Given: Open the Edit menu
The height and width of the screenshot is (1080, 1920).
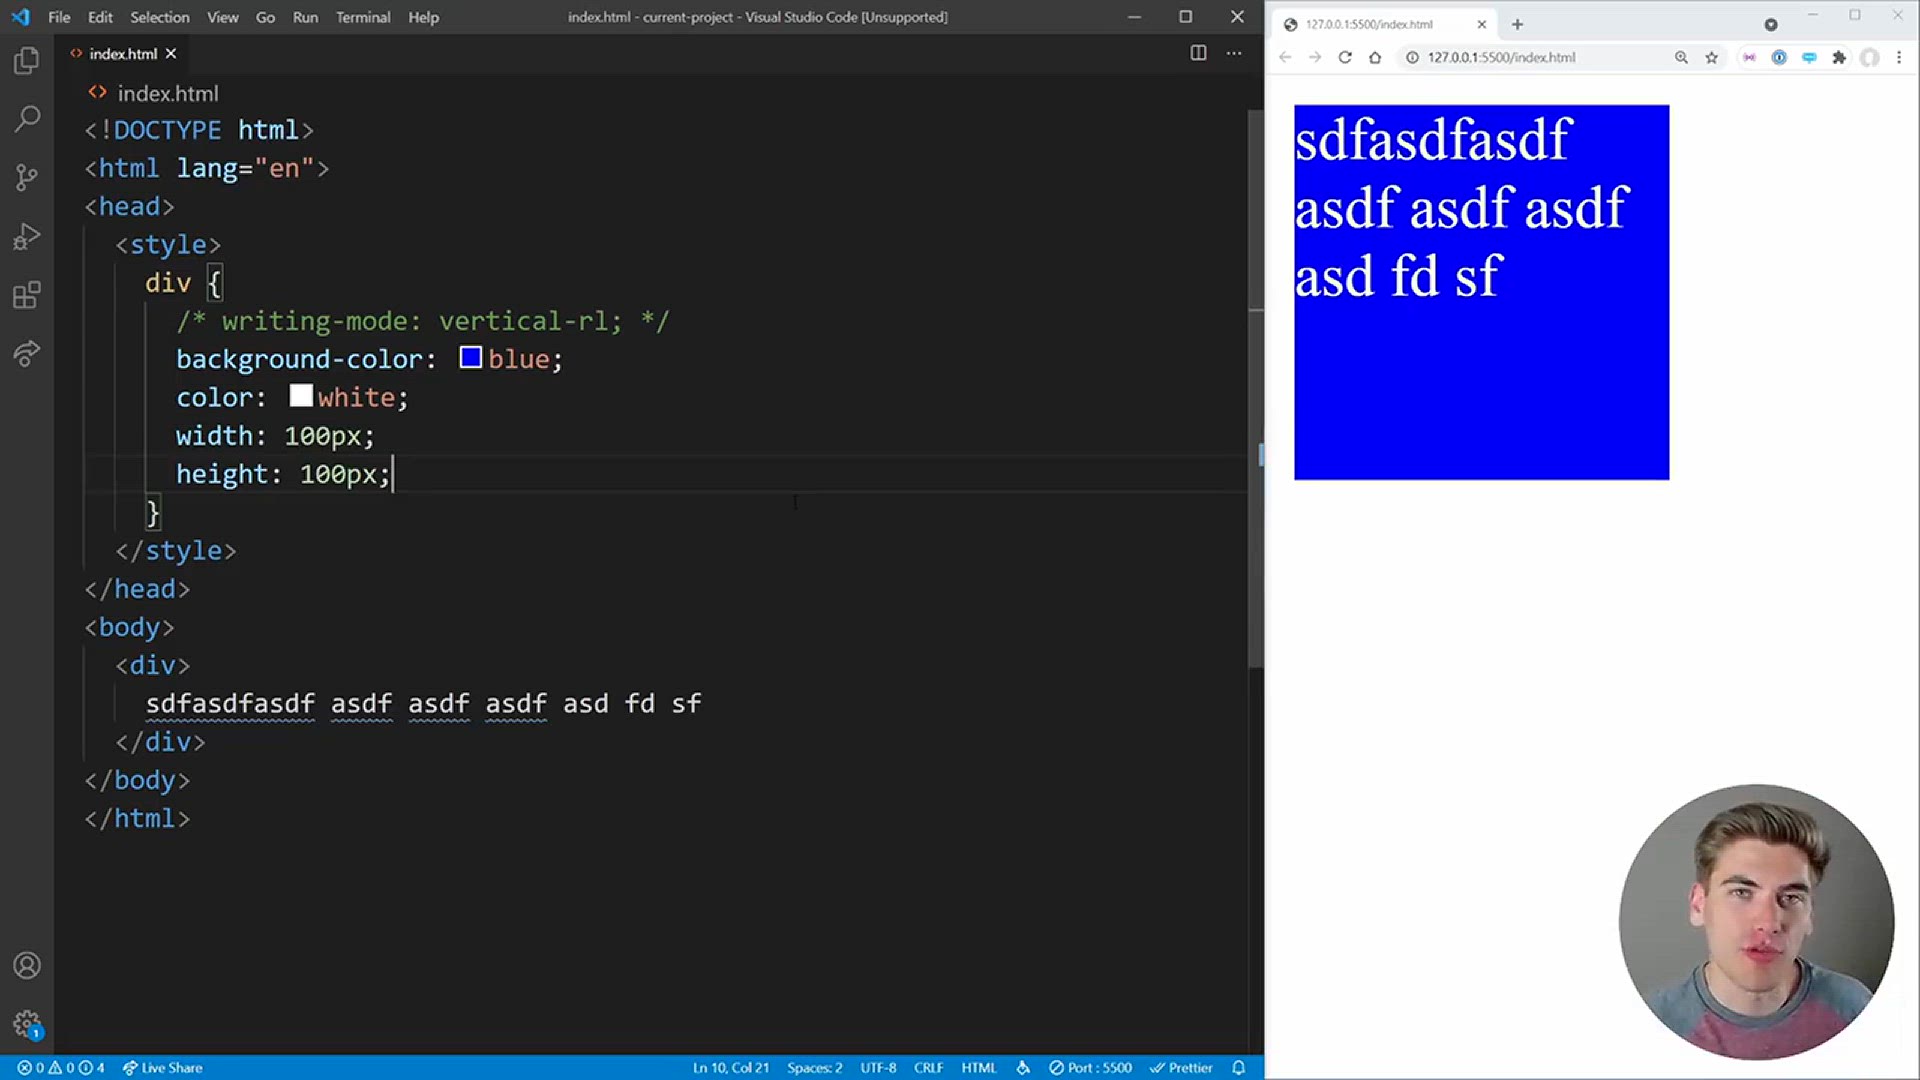Looking at the screenshot, I should coord(100,17).
